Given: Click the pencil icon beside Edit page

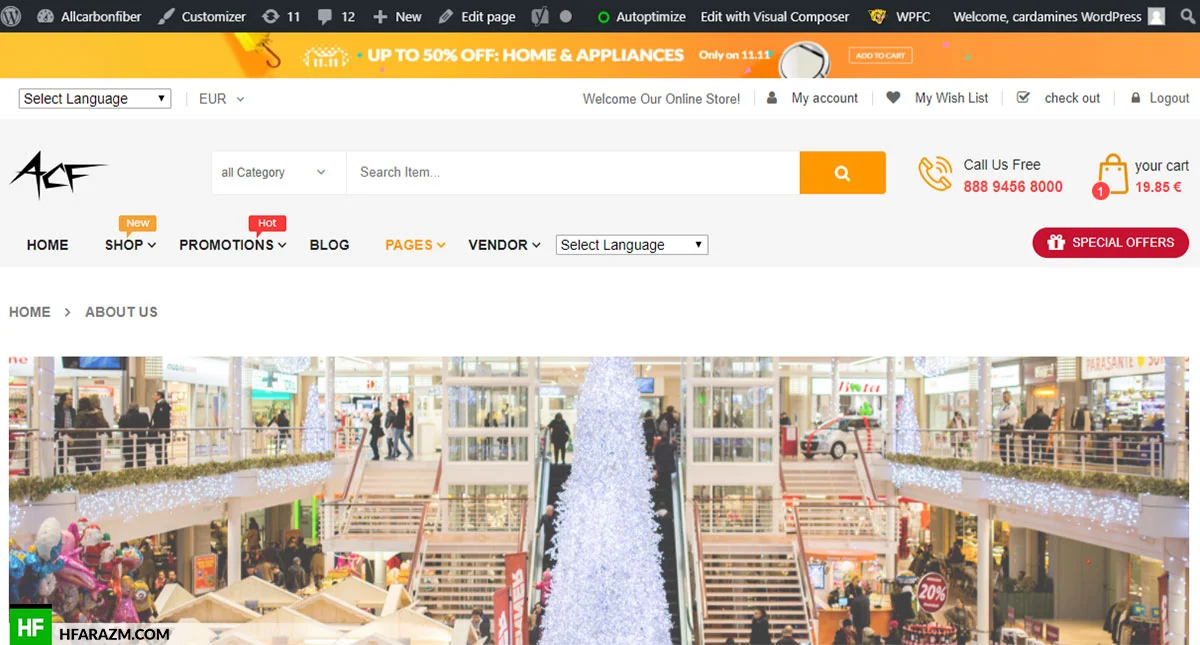Looking at the screenshot, I should click(445, 16).
